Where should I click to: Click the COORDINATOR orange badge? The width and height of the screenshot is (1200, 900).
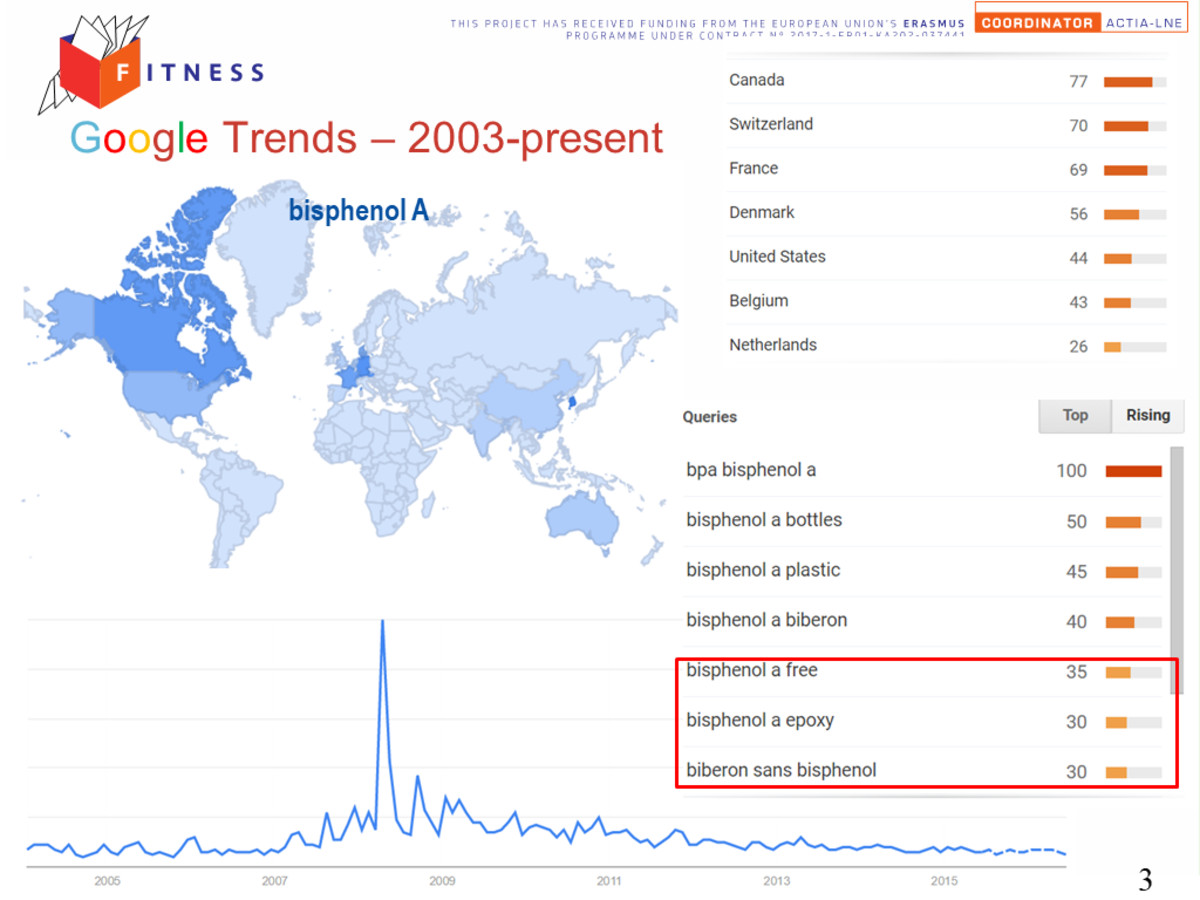coord(1037,22)
